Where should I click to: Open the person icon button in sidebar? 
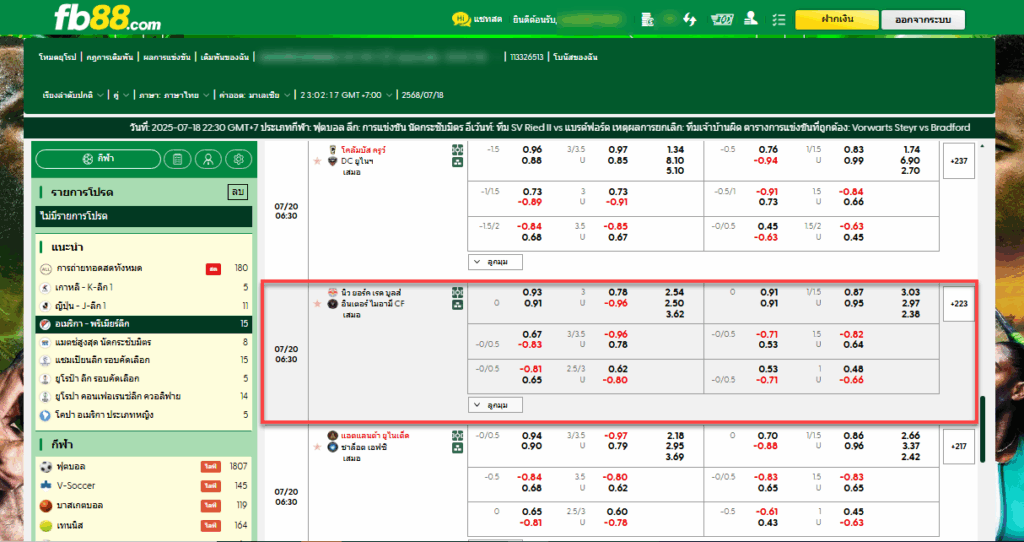(208, 159)
